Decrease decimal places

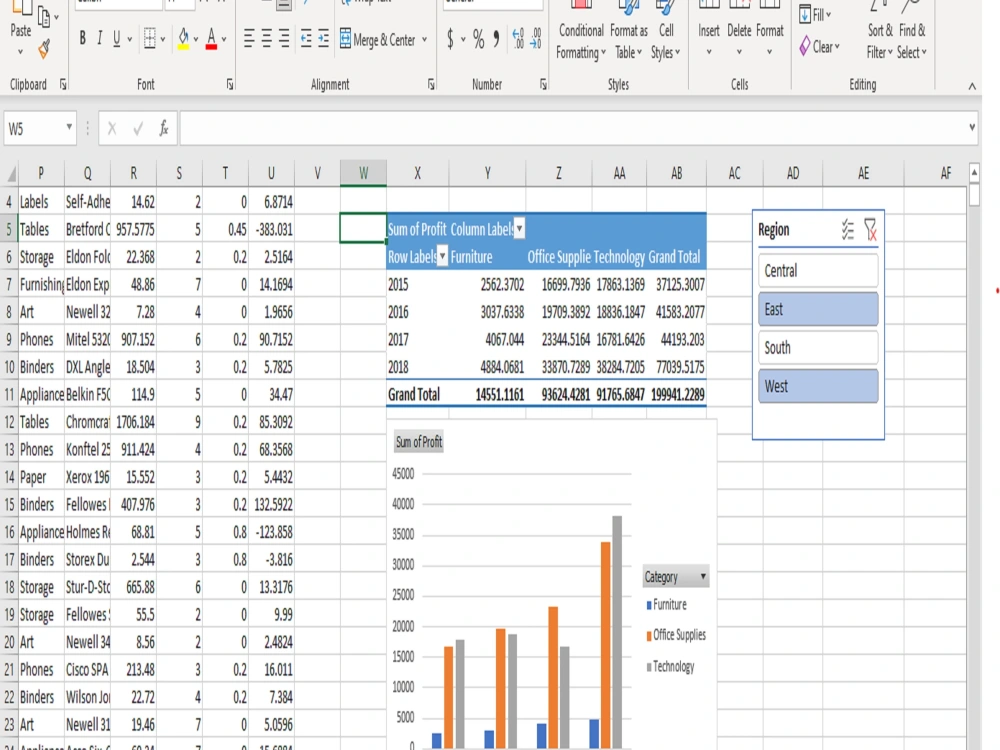coord(536,39)
